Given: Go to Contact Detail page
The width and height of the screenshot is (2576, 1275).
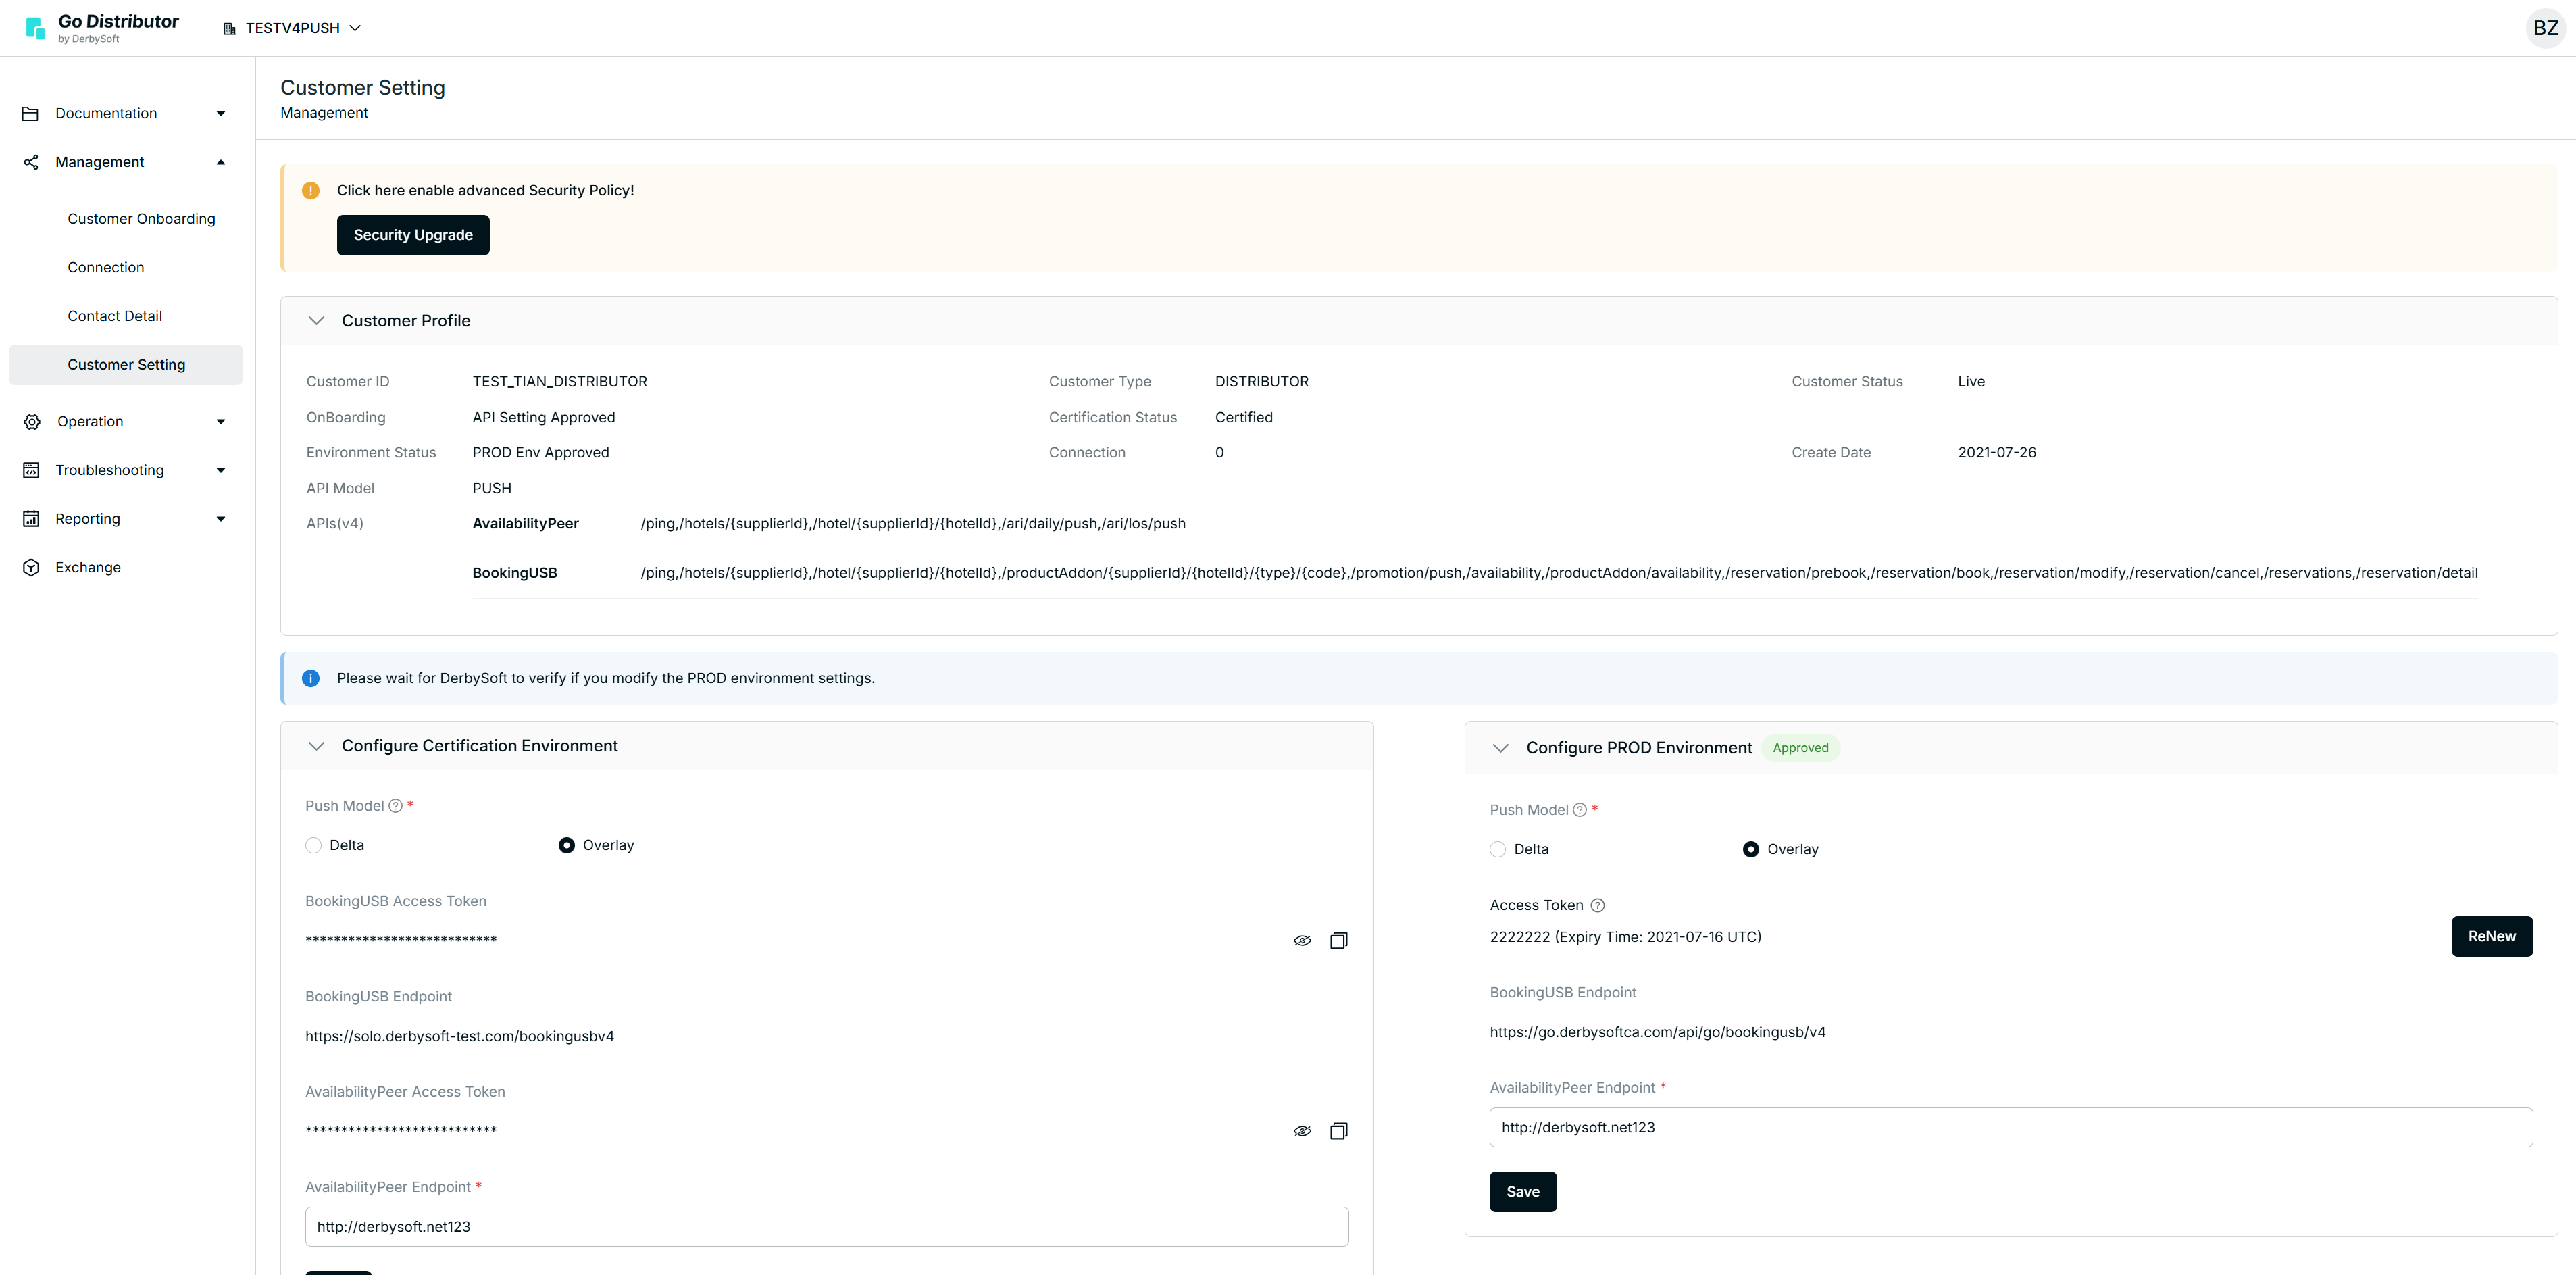Looking at the screenshot, I should pyautogui.click(x=114, y=316).
